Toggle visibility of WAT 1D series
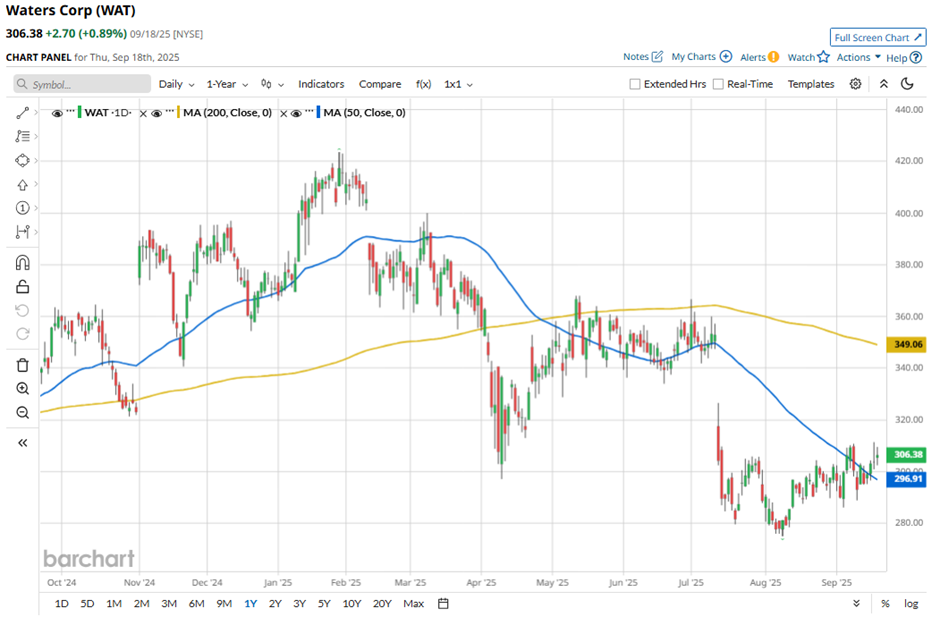Viewport: 940px width, 617px height. (57, 113)
